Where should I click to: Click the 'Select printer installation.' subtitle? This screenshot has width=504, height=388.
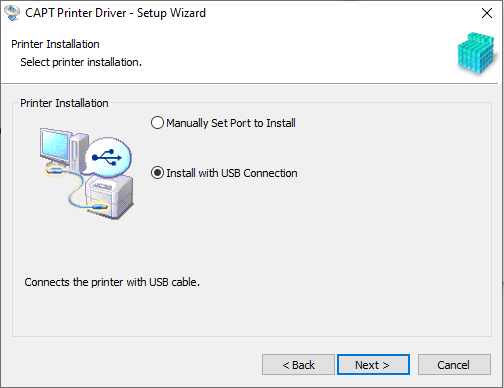[x=81, y=62]
